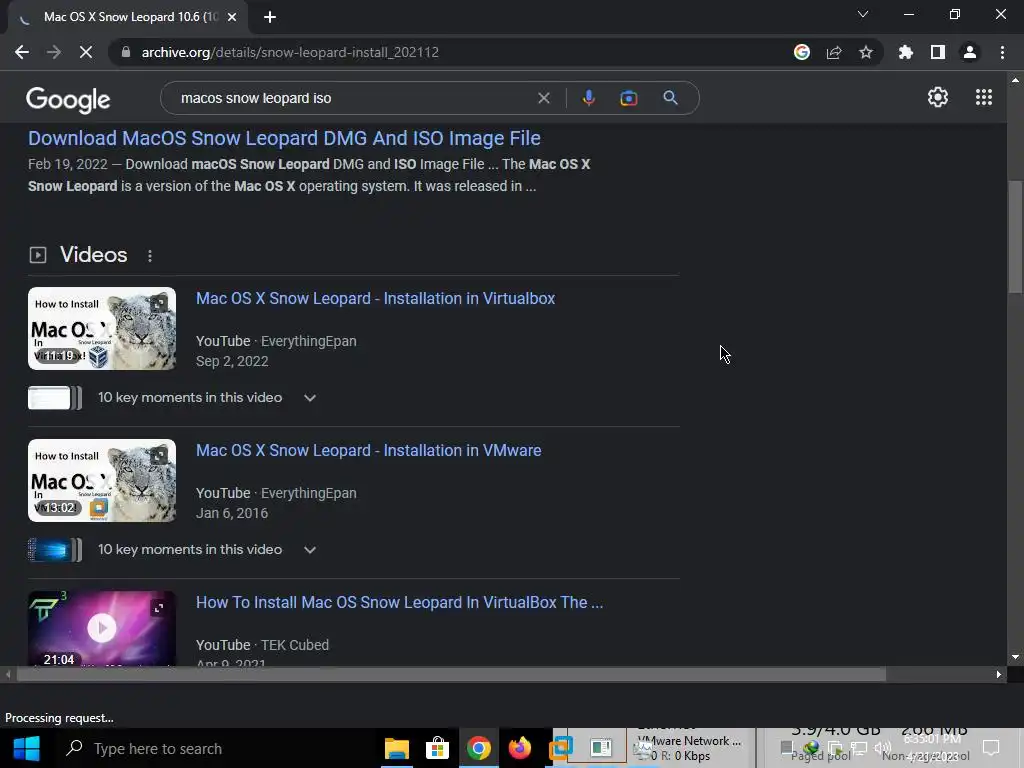Screen dimensions: 1024x768
Task: Switch to Chrome in the taskbar
Action: tap(478, 748)
